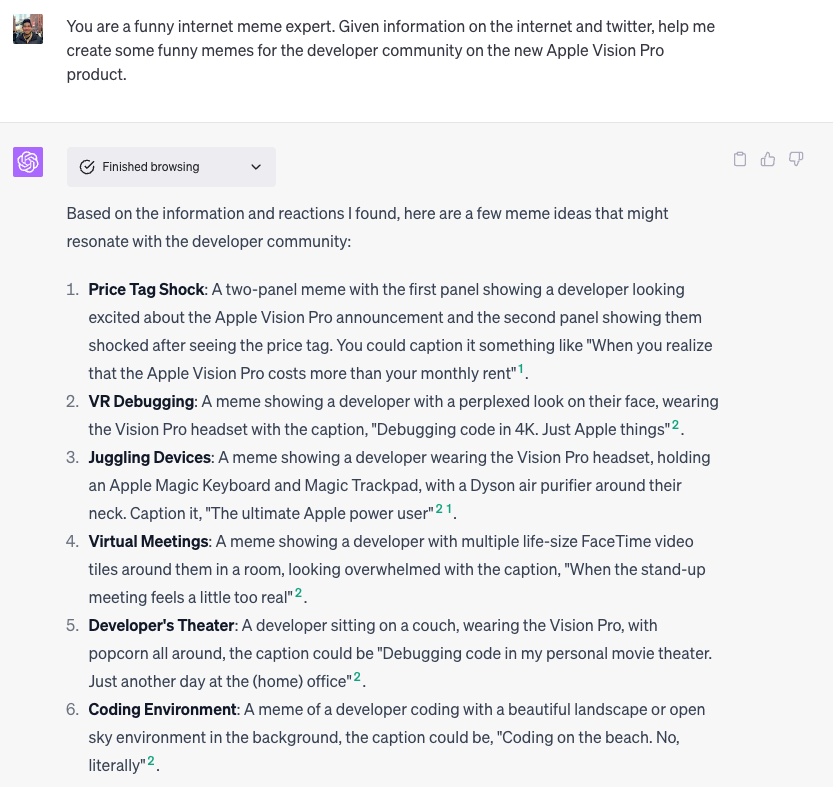Click the 'Finished browsing' label text
833x787 pixels.
pos(151,167)
